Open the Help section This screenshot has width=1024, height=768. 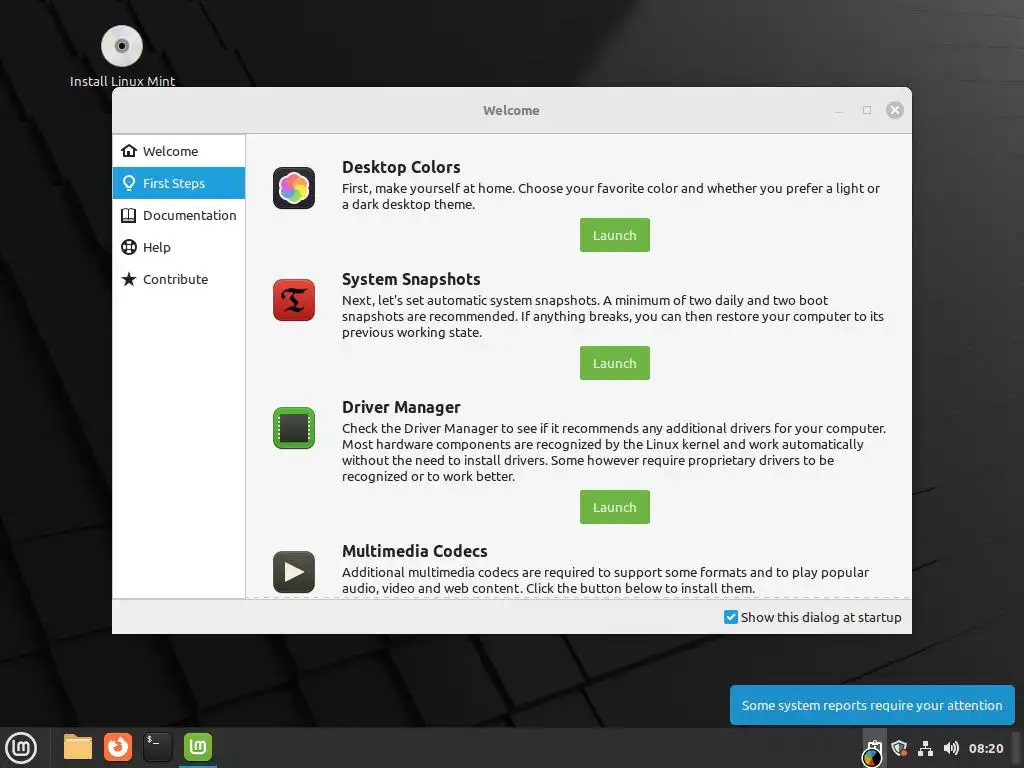tap(179, 247)
